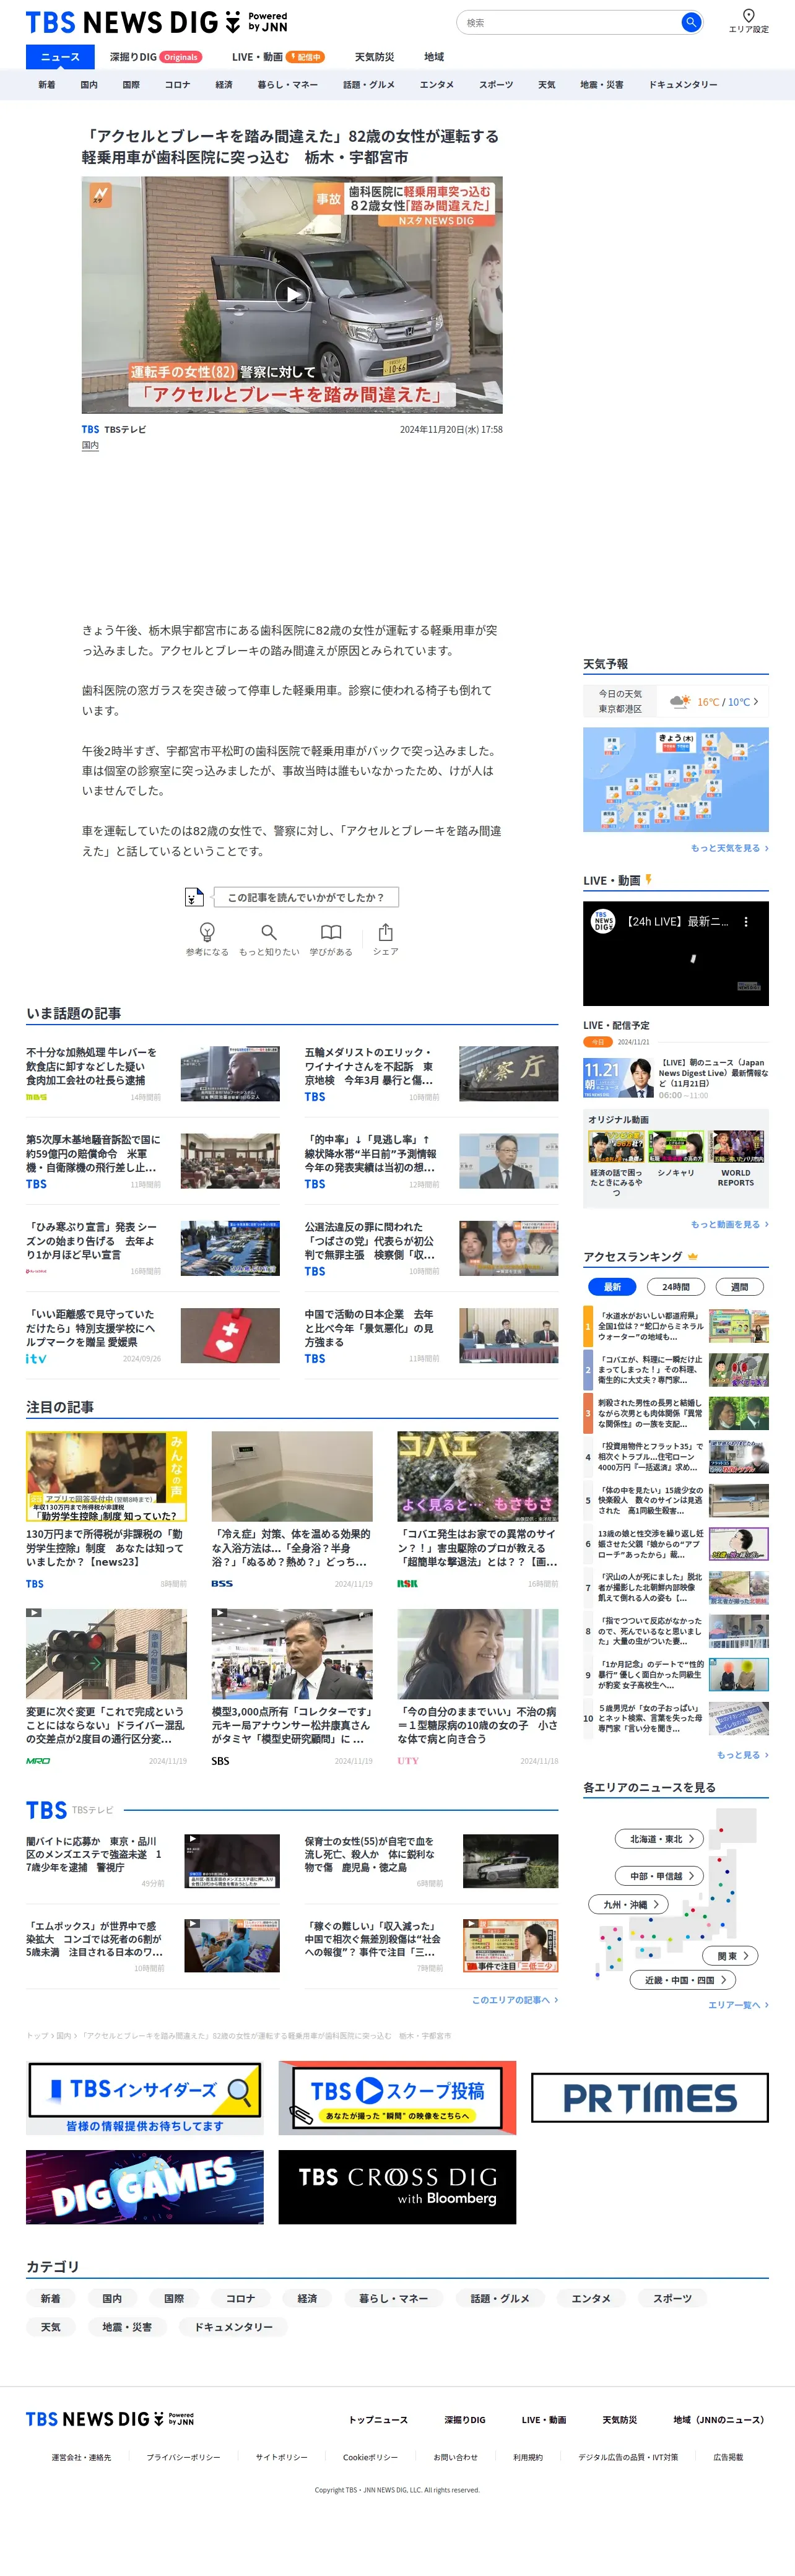The height and width of the screenshot is (2576, 795).
Task: Expand today's weather 16℃ / 10℃ chevron
Action: pos(756,701)
